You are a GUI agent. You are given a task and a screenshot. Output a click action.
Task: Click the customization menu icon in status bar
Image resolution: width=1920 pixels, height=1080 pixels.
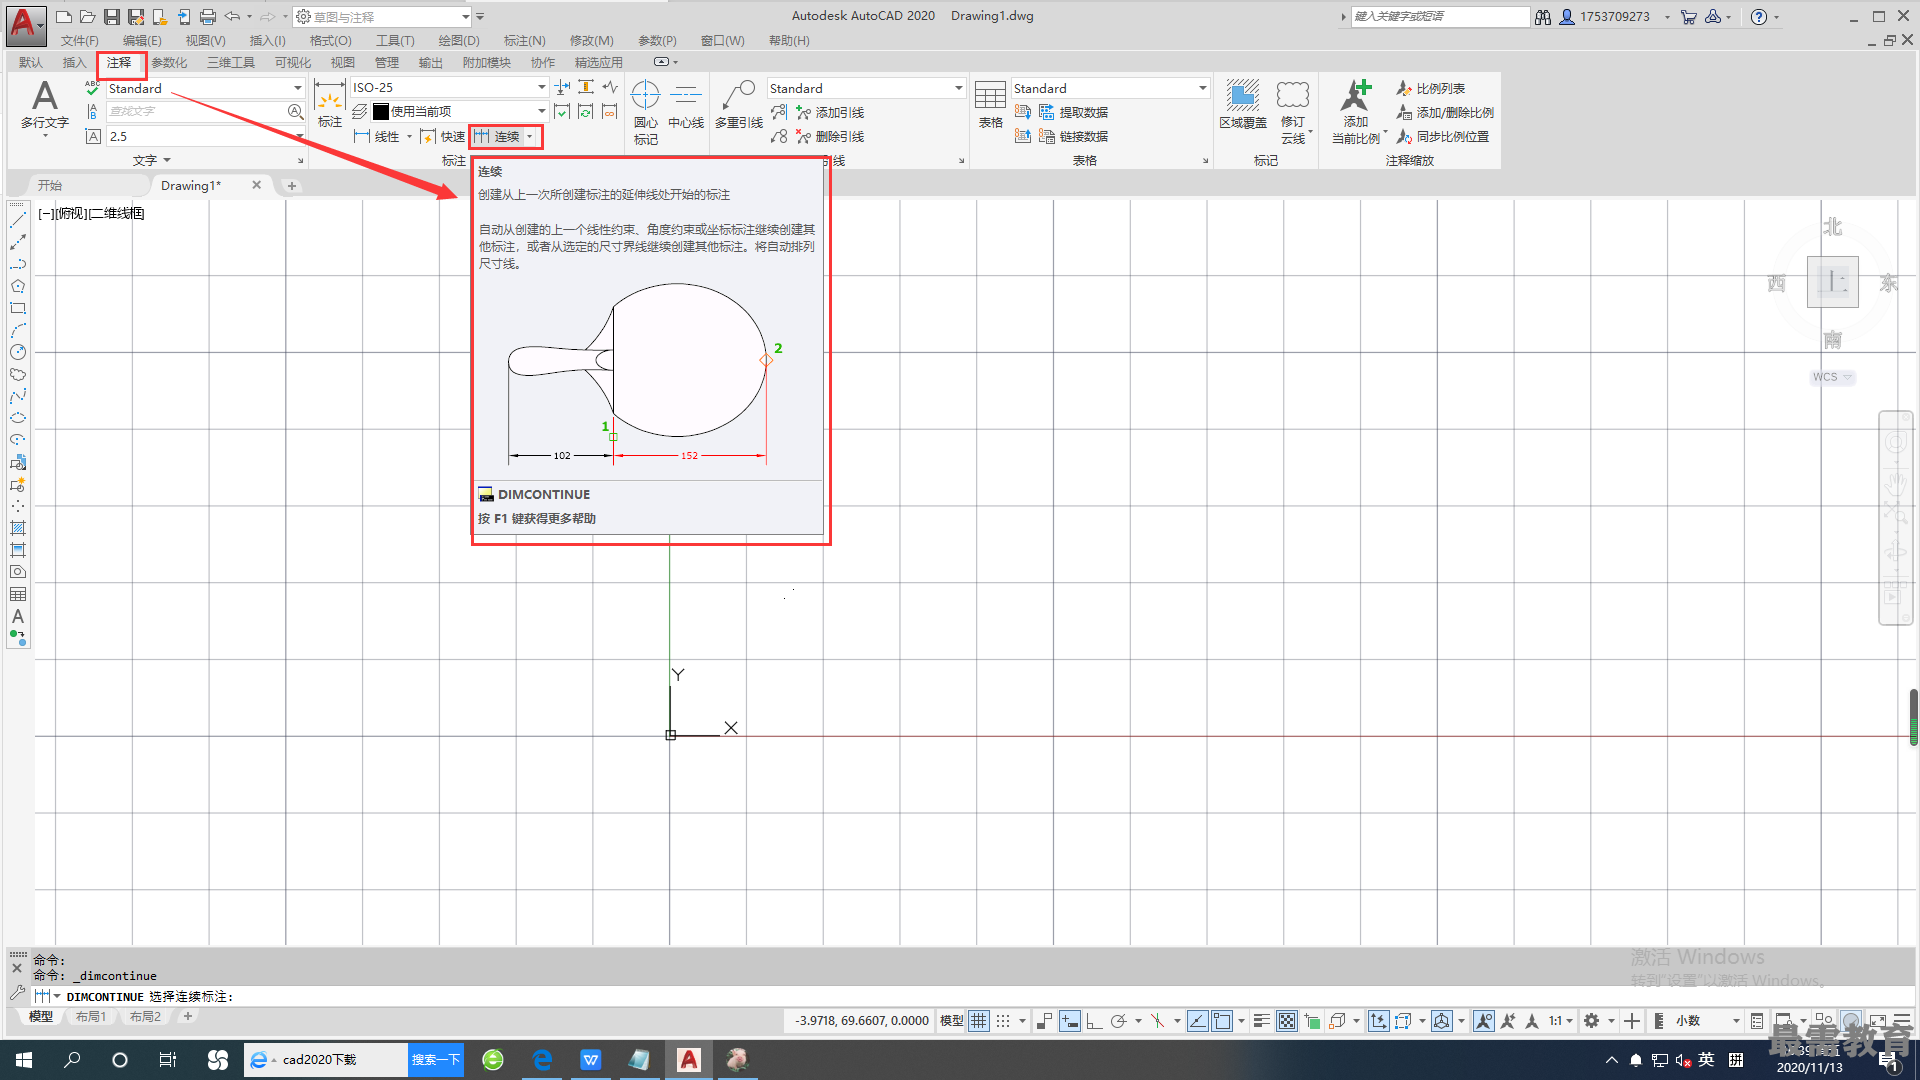coord(1902,1020)
